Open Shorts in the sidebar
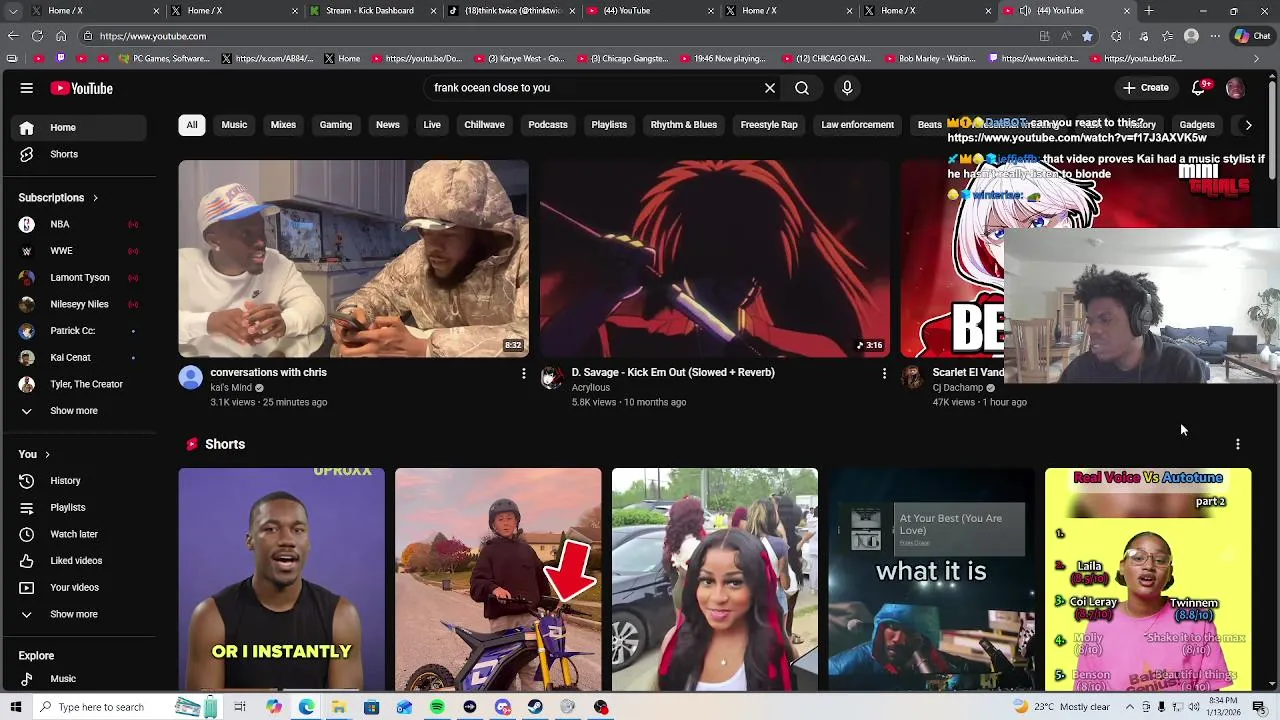 click(x=79, y=154)
